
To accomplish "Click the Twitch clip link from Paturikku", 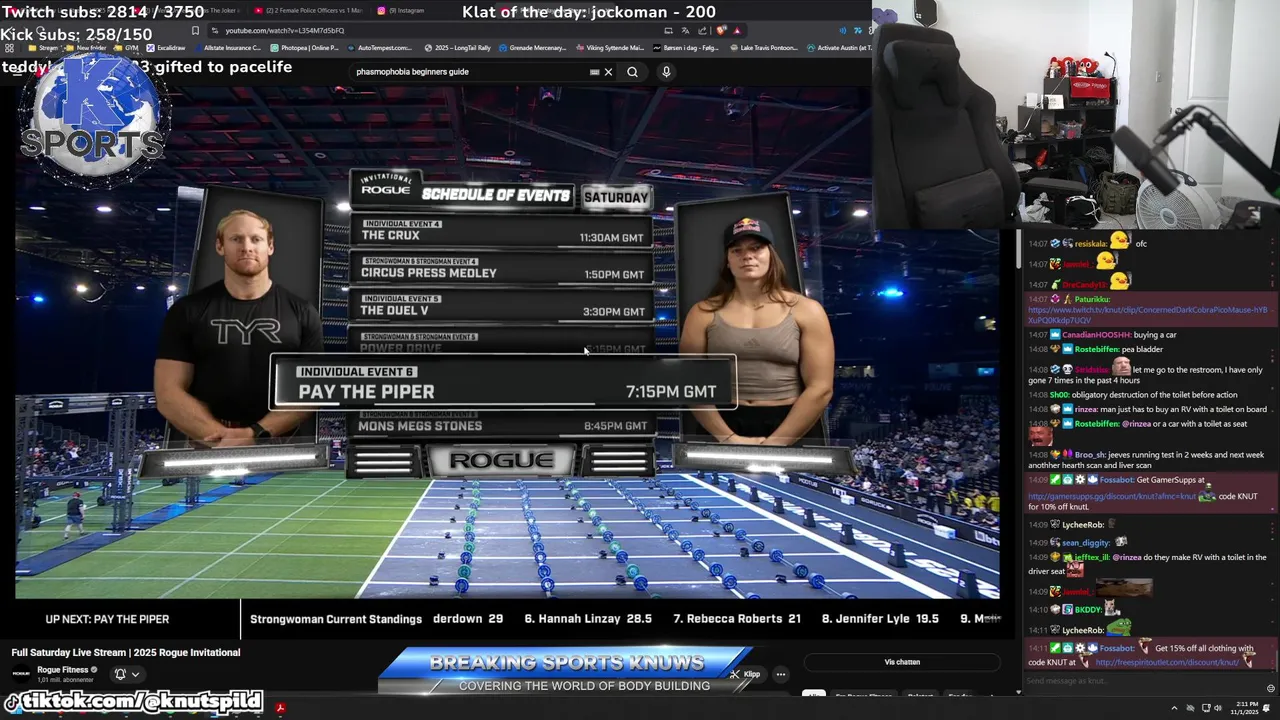I will (x=1147, y=315).
